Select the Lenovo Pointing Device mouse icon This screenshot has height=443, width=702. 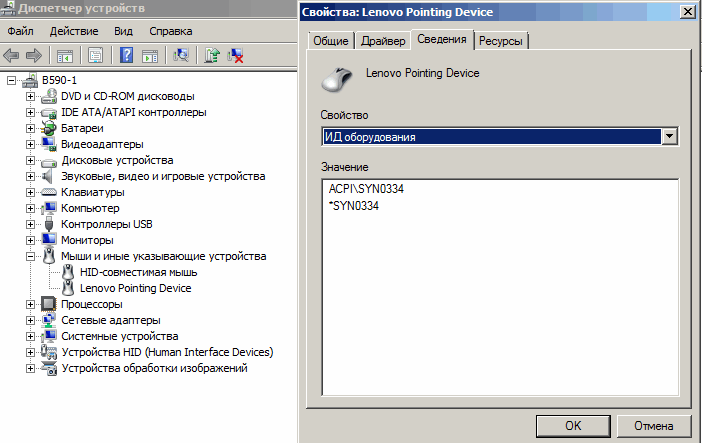click(x=68, y=288)
